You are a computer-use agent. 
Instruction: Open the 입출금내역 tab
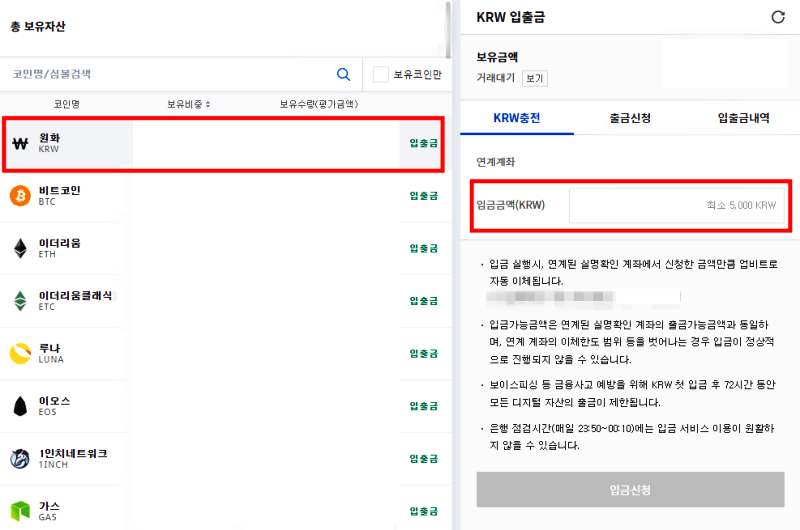point(743,118)
